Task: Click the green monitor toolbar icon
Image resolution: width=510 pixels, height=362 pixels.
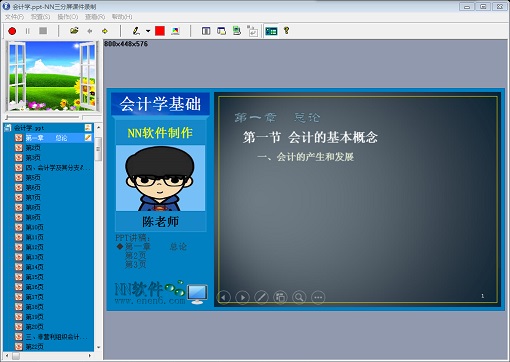Action: [x=237, y=31]
